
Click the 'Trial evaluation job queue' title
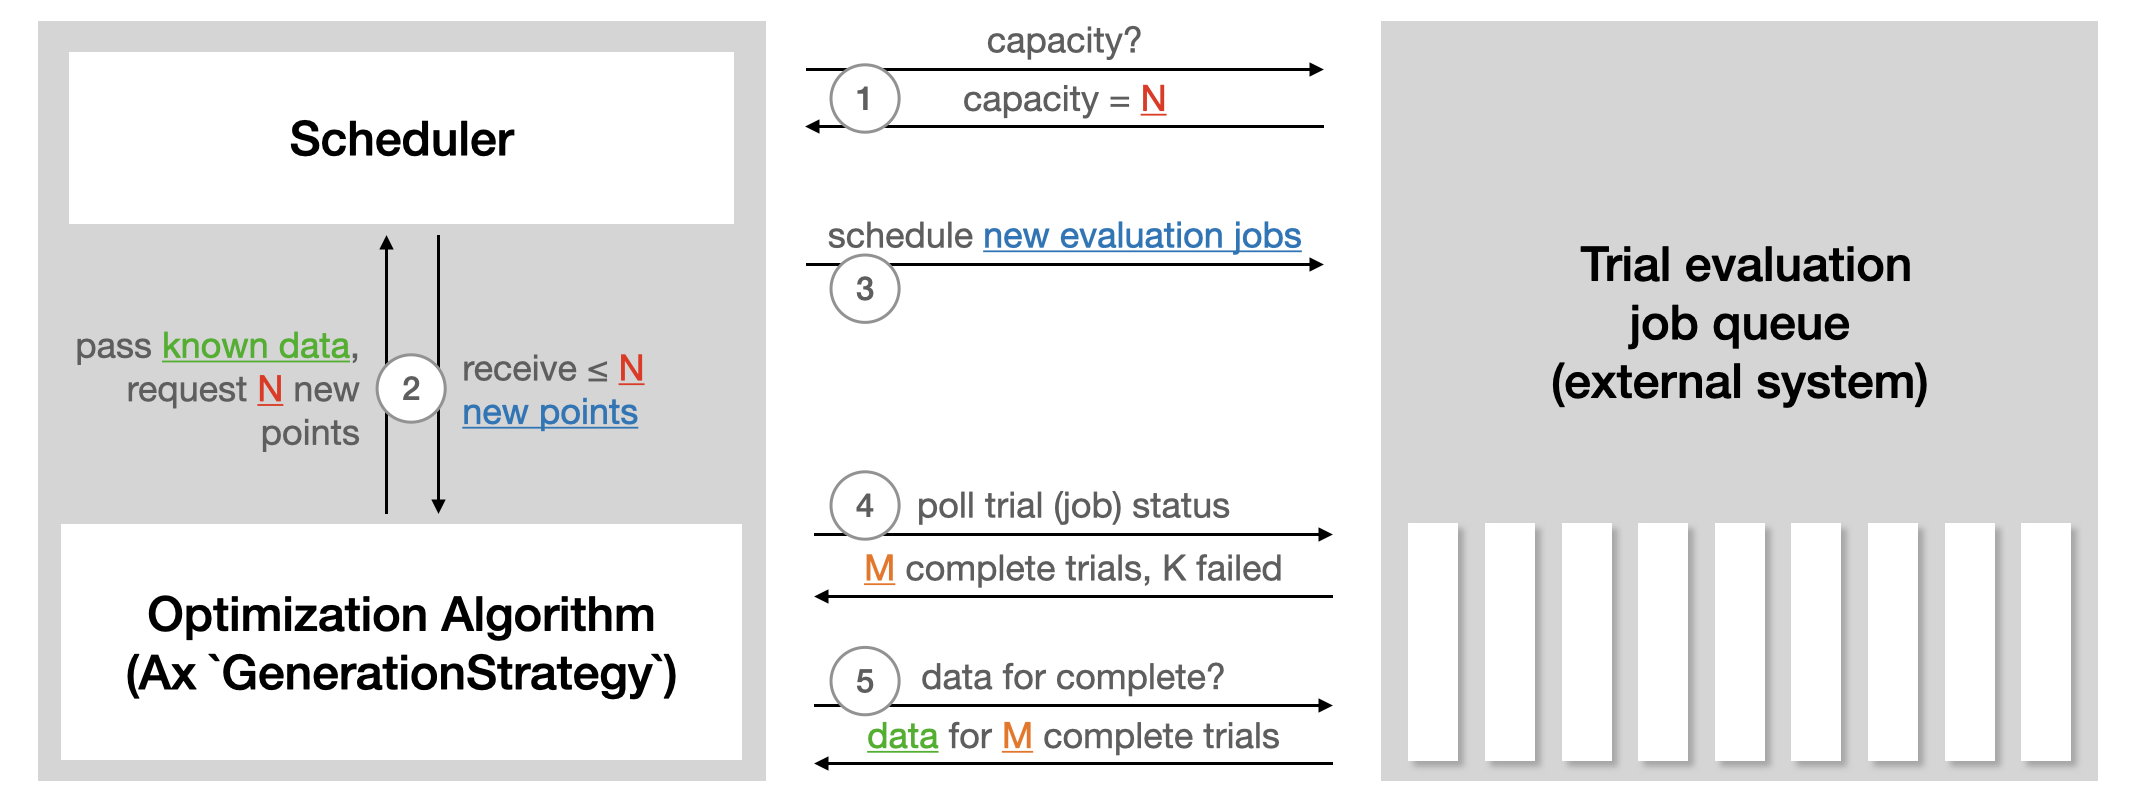(x=1740, y=323)
